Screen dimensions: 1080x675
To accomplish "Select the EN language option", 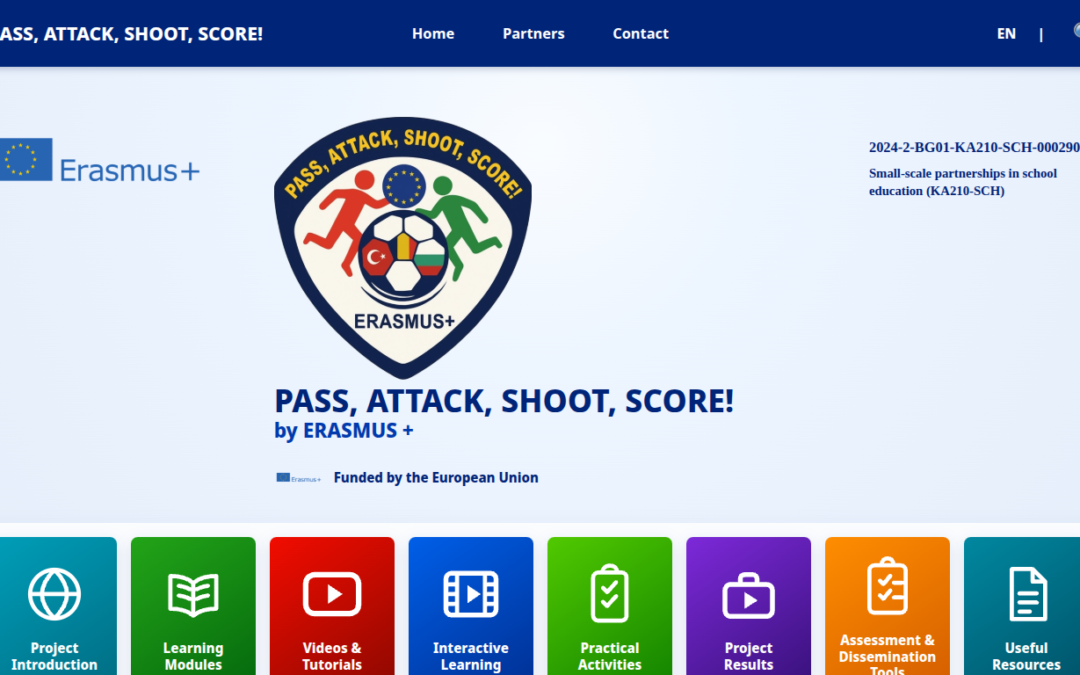I will (x=1006, y=34).
